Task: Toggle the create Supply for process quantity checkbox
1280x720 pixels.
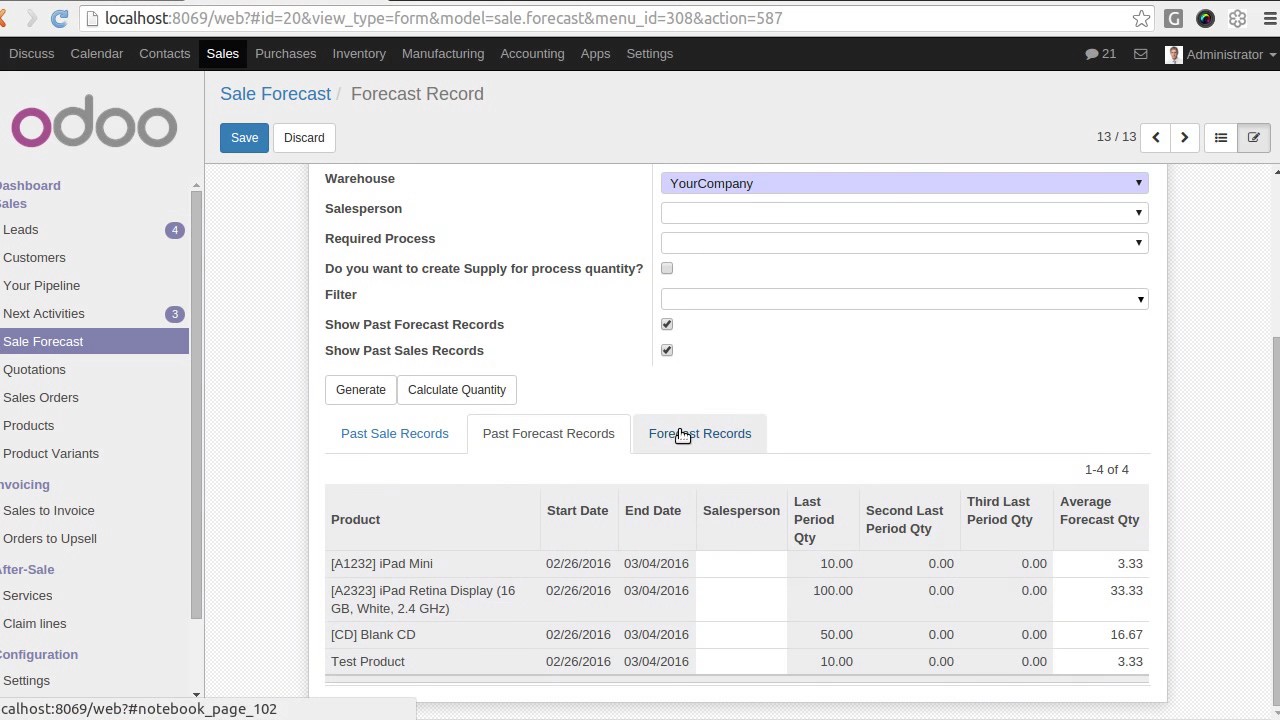Action: (x=667, y=268)
